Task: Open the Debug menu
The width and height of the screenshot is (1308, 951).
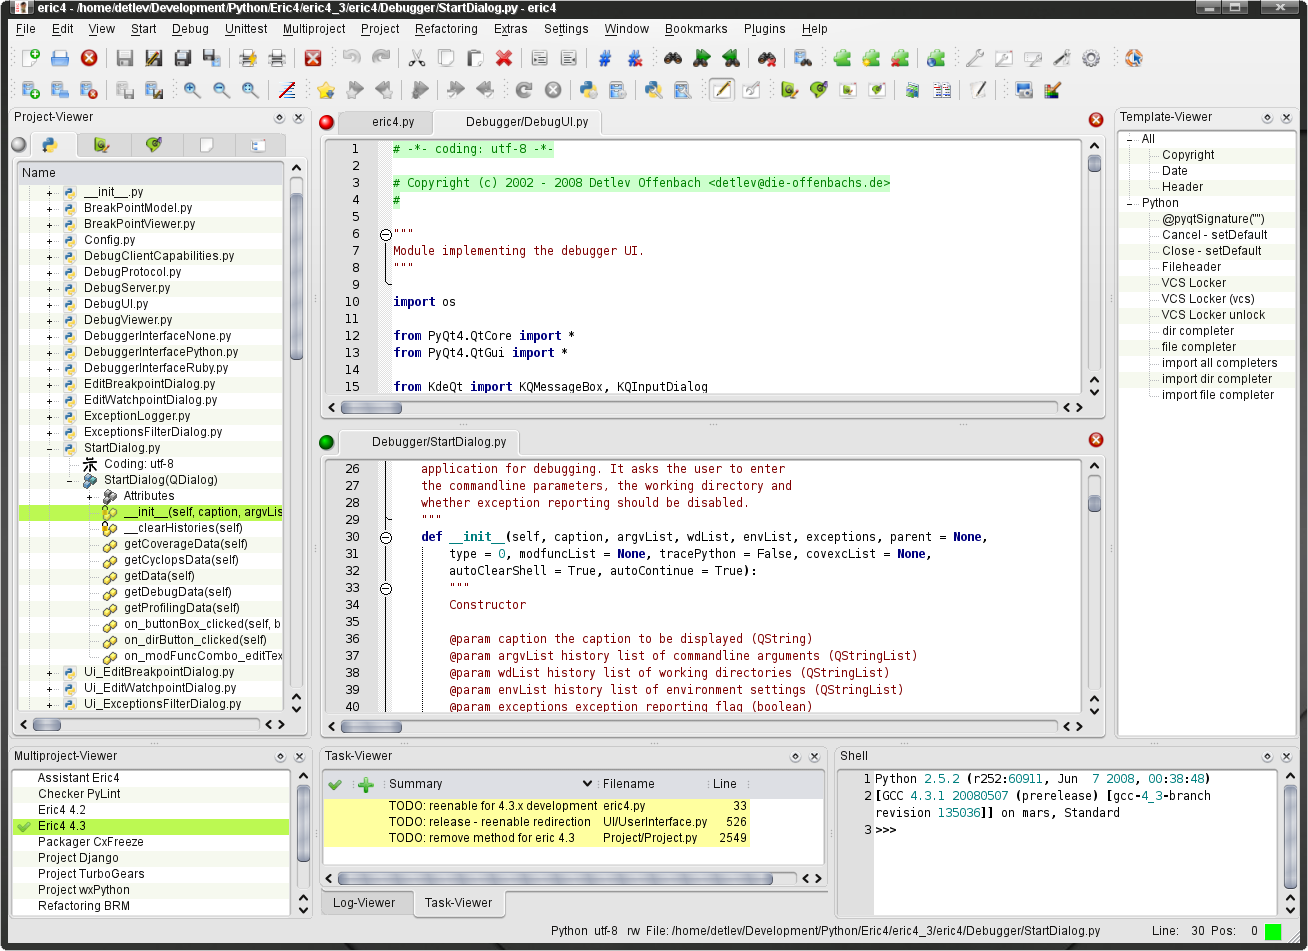Action: click(x=189, y=29)
